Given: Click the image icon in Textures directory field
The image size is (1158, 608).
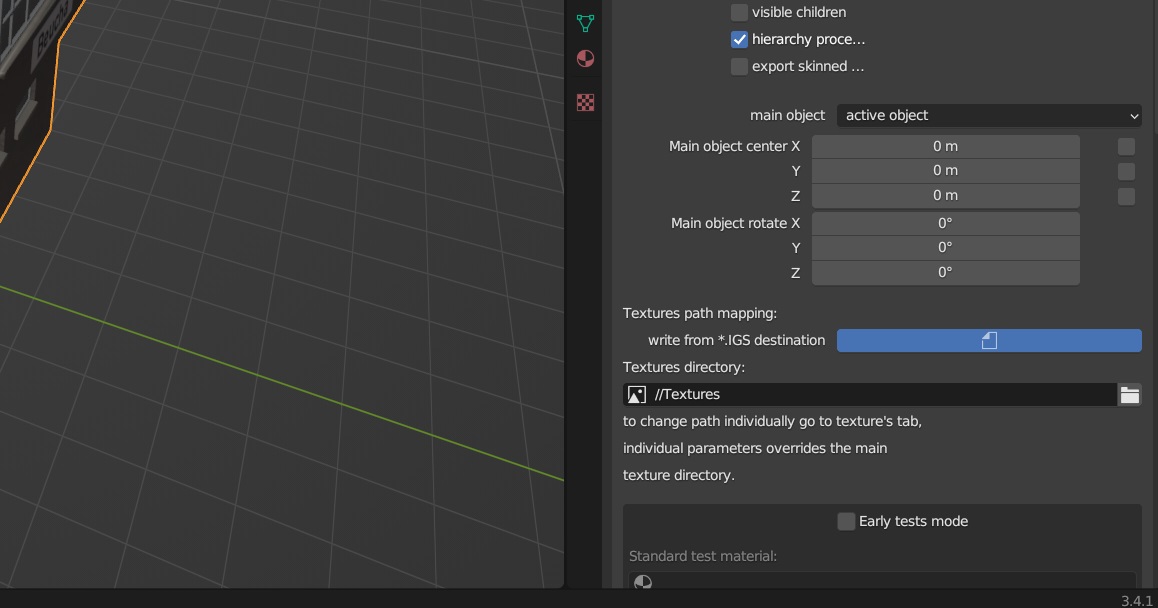Looking at the screenshot, I should click(636, 395).
